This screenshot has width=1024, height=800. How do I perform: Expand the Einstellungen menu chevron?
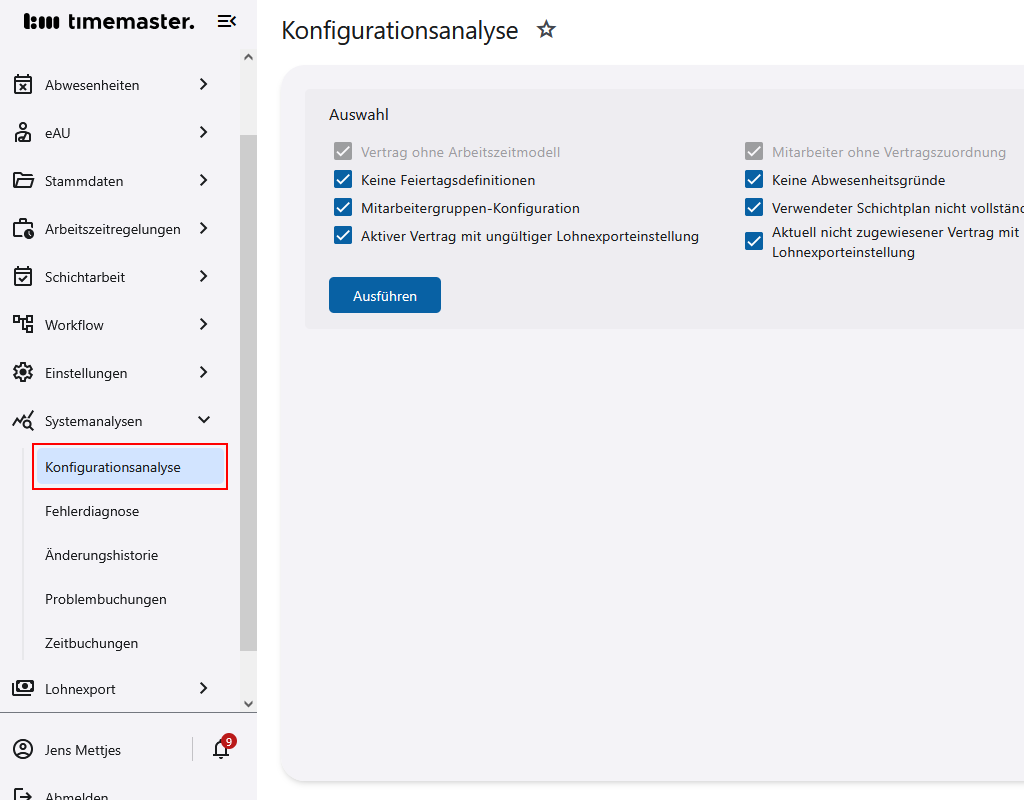pos(203,372)
